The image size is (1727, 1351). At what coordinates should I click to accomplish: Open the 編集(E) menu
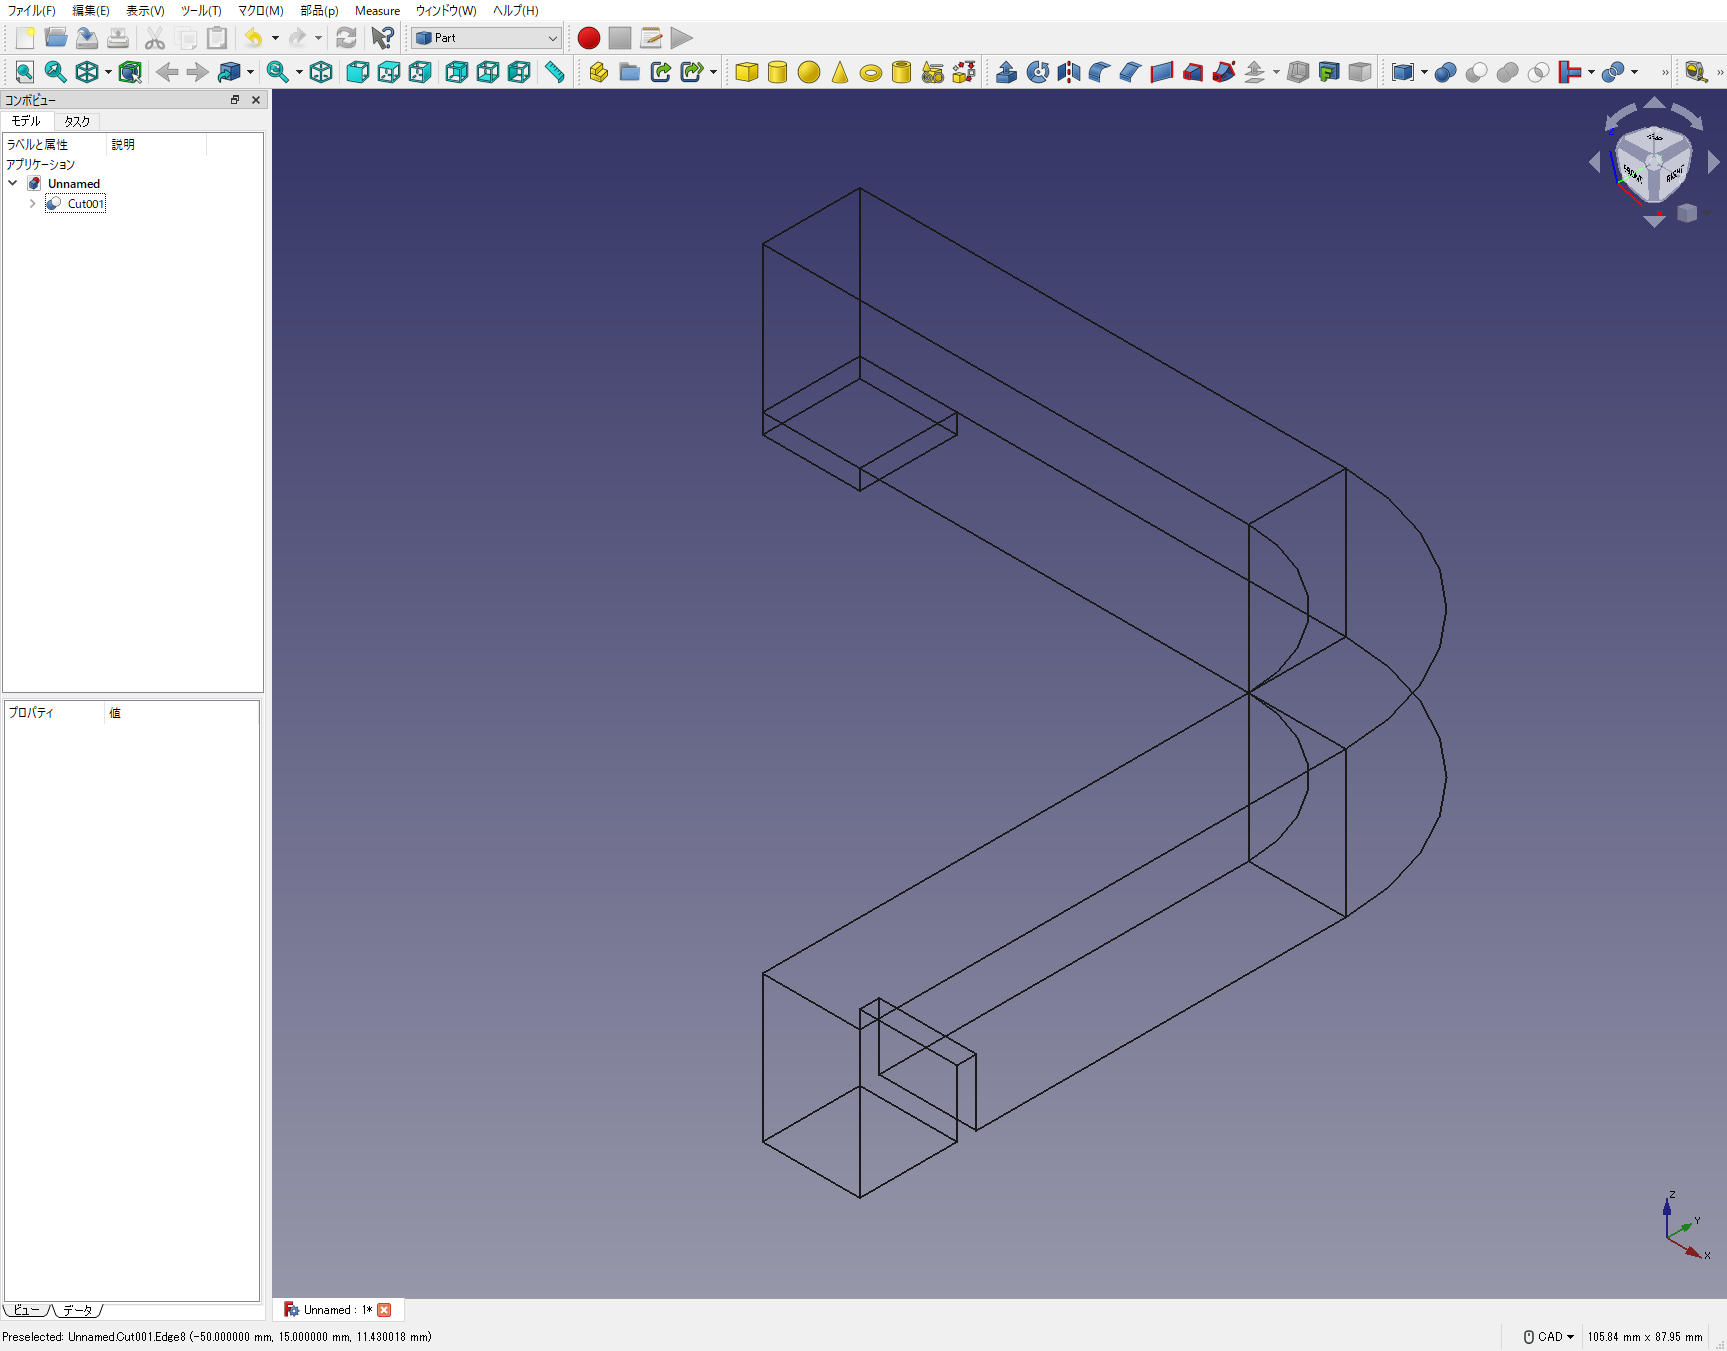tap(91, 11)
